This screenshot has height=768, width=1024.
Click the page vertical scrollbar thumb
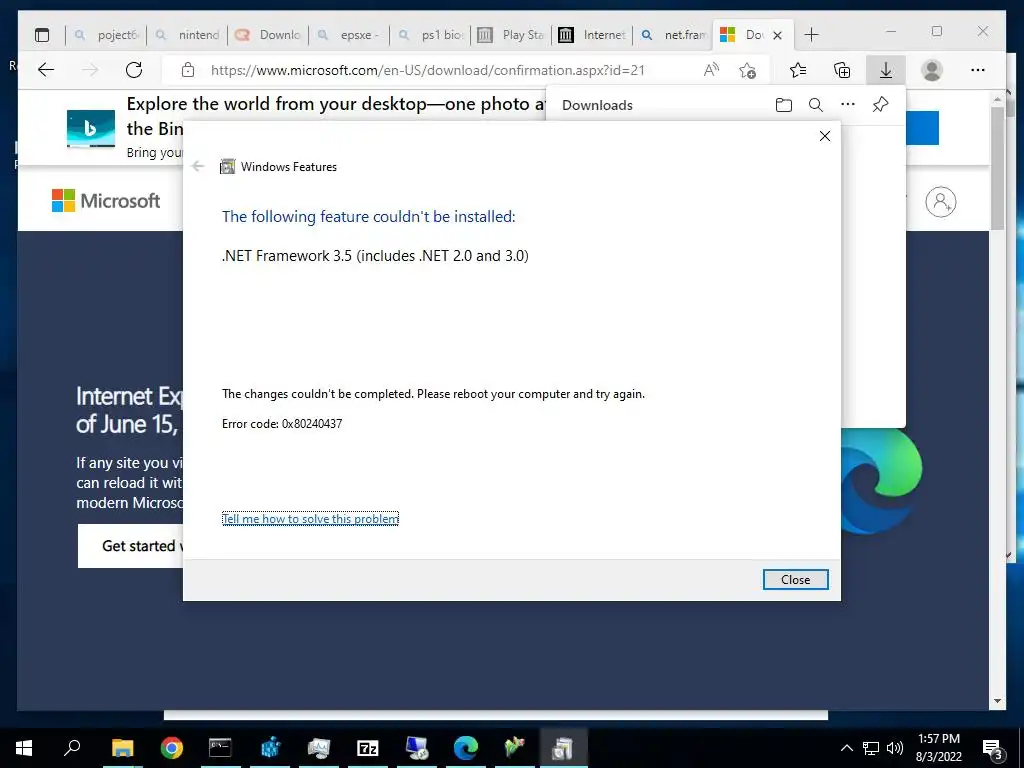(997, 168)
